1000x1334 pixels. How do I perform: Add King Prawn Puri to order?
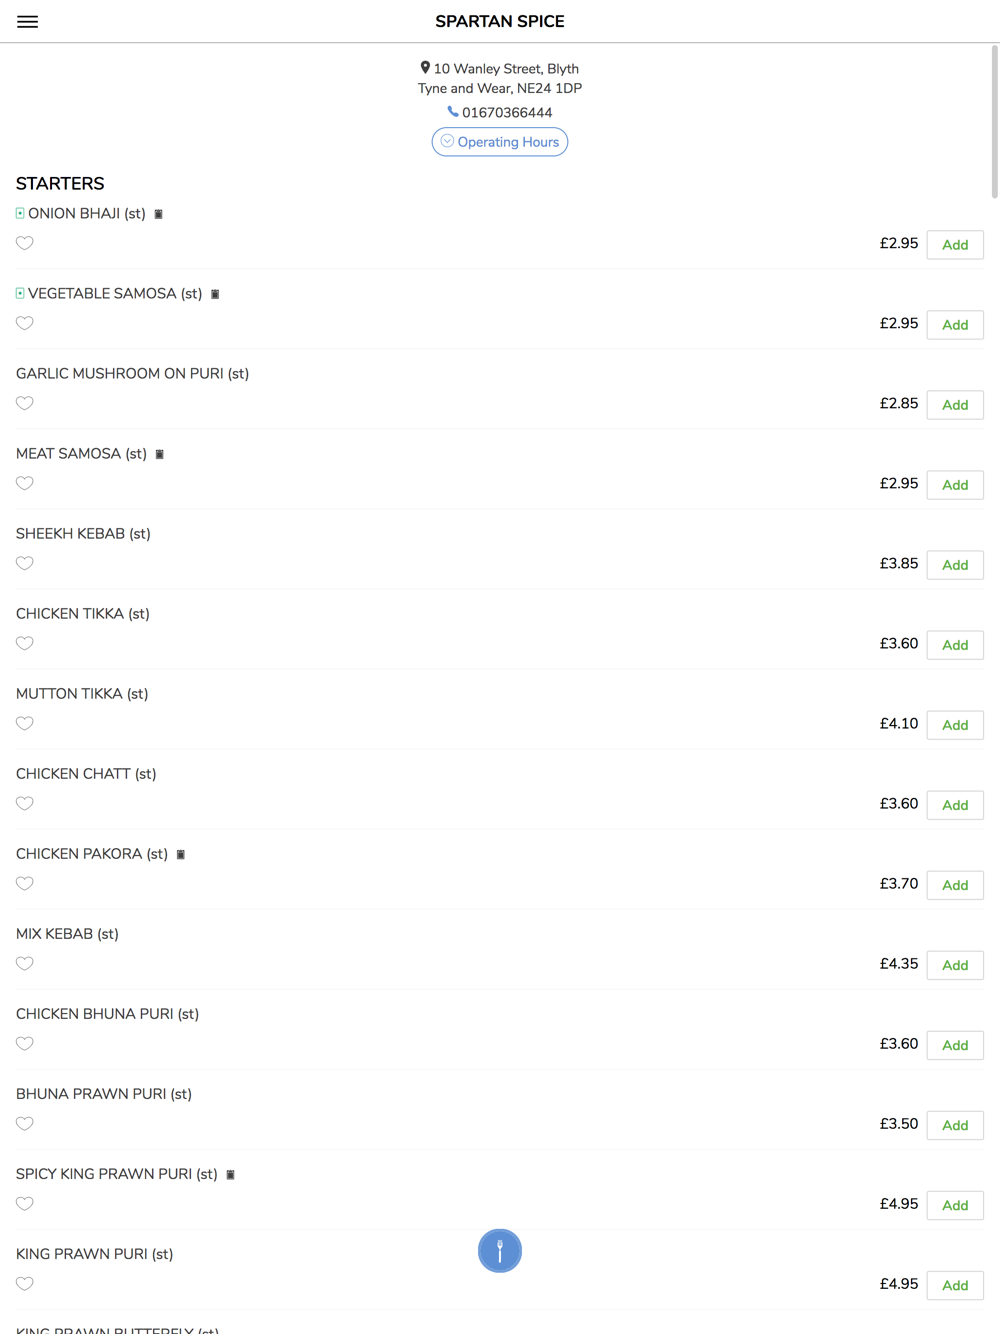click(x=955, y=1285)
